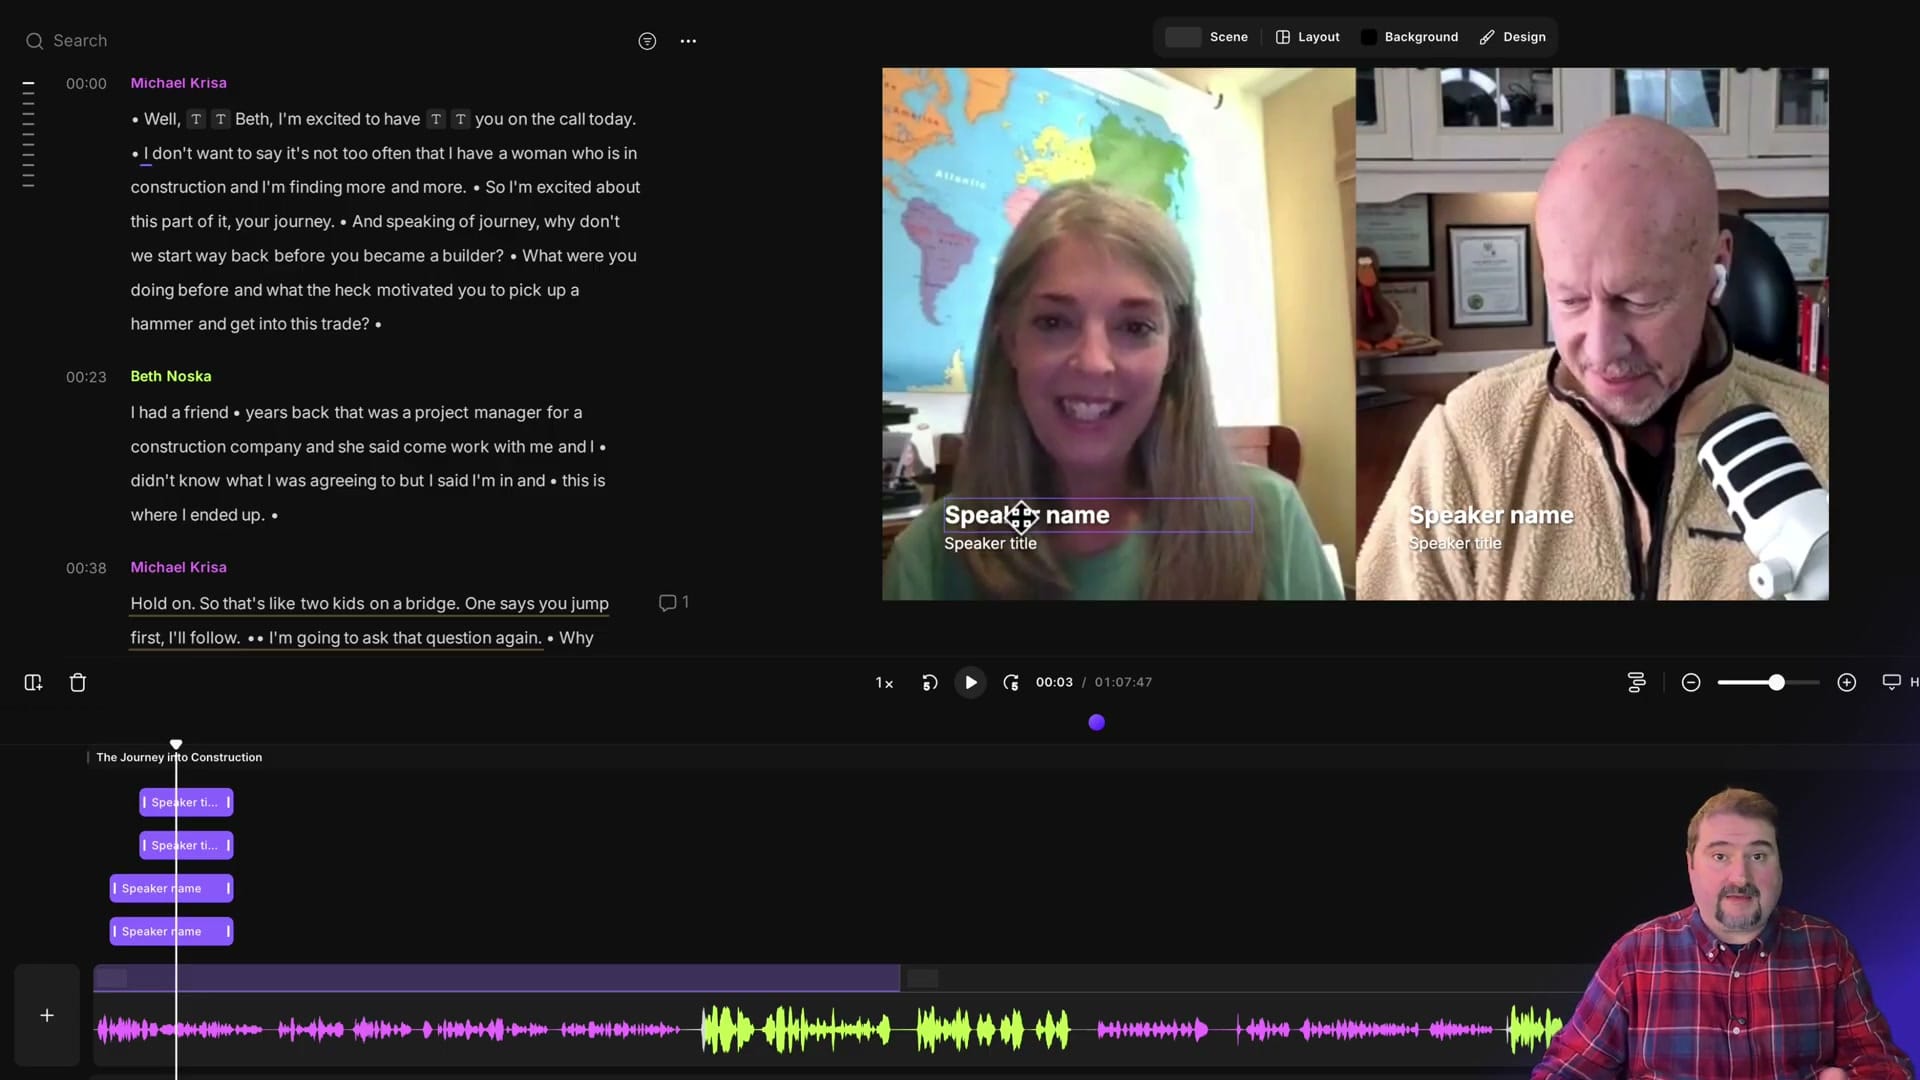Open the 1x playback speed selector
This screenshot has height=1080, width=1920.
tap(884, 682)
